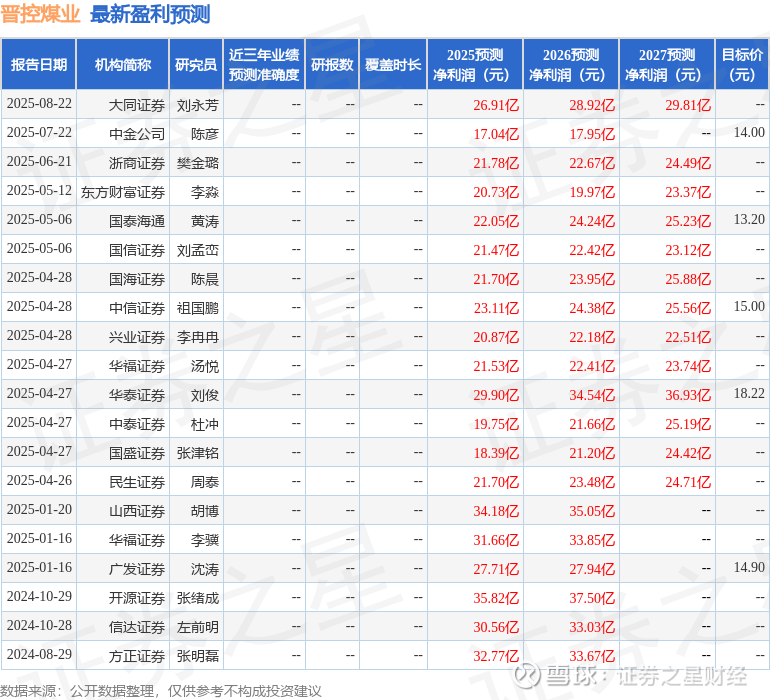Click target price 18.22
Screen dimensions: 770x700
coord(749,393)
